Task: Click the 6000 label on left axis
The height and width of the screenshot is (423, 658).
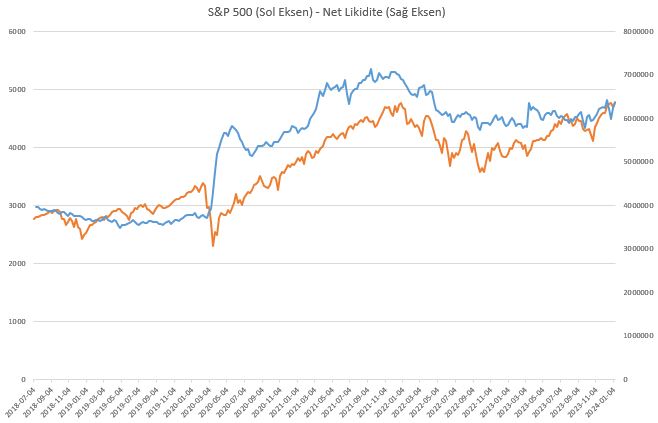Action: click(17, 31)
